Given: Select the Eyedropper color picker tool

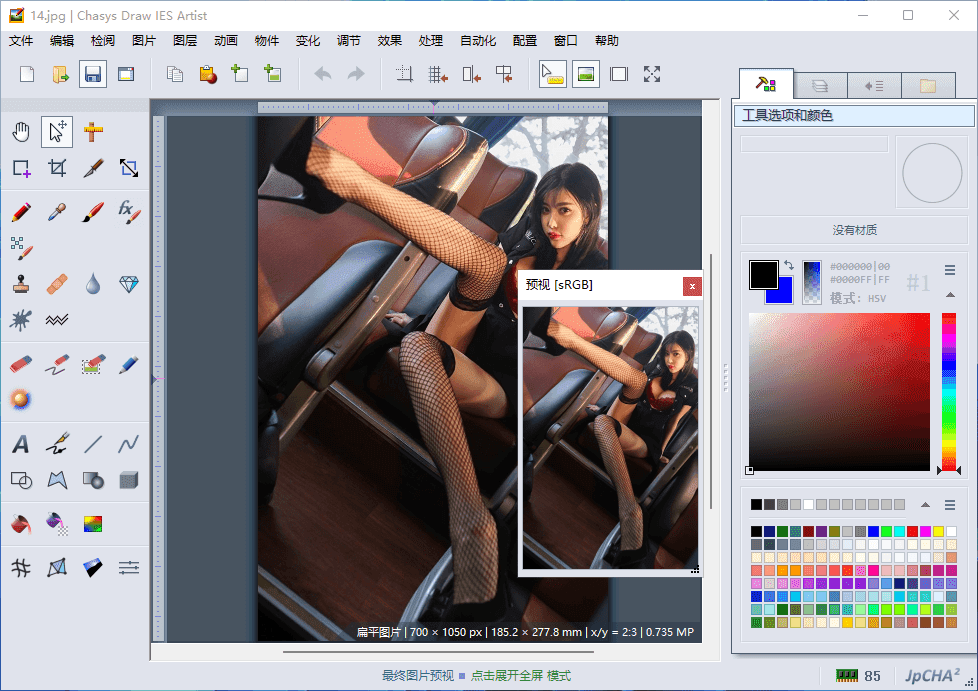Looking at the screenshot, I should tap(56, 212).
